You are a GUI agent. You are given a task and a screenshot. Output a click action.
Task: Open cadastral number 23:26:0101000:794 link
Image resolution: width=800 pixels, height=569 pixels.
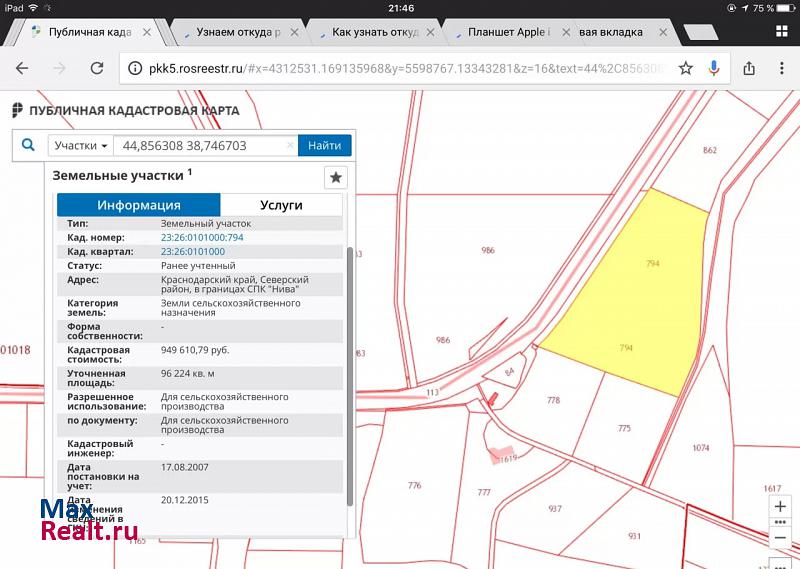pyautogui.click(x=202, y=238)
